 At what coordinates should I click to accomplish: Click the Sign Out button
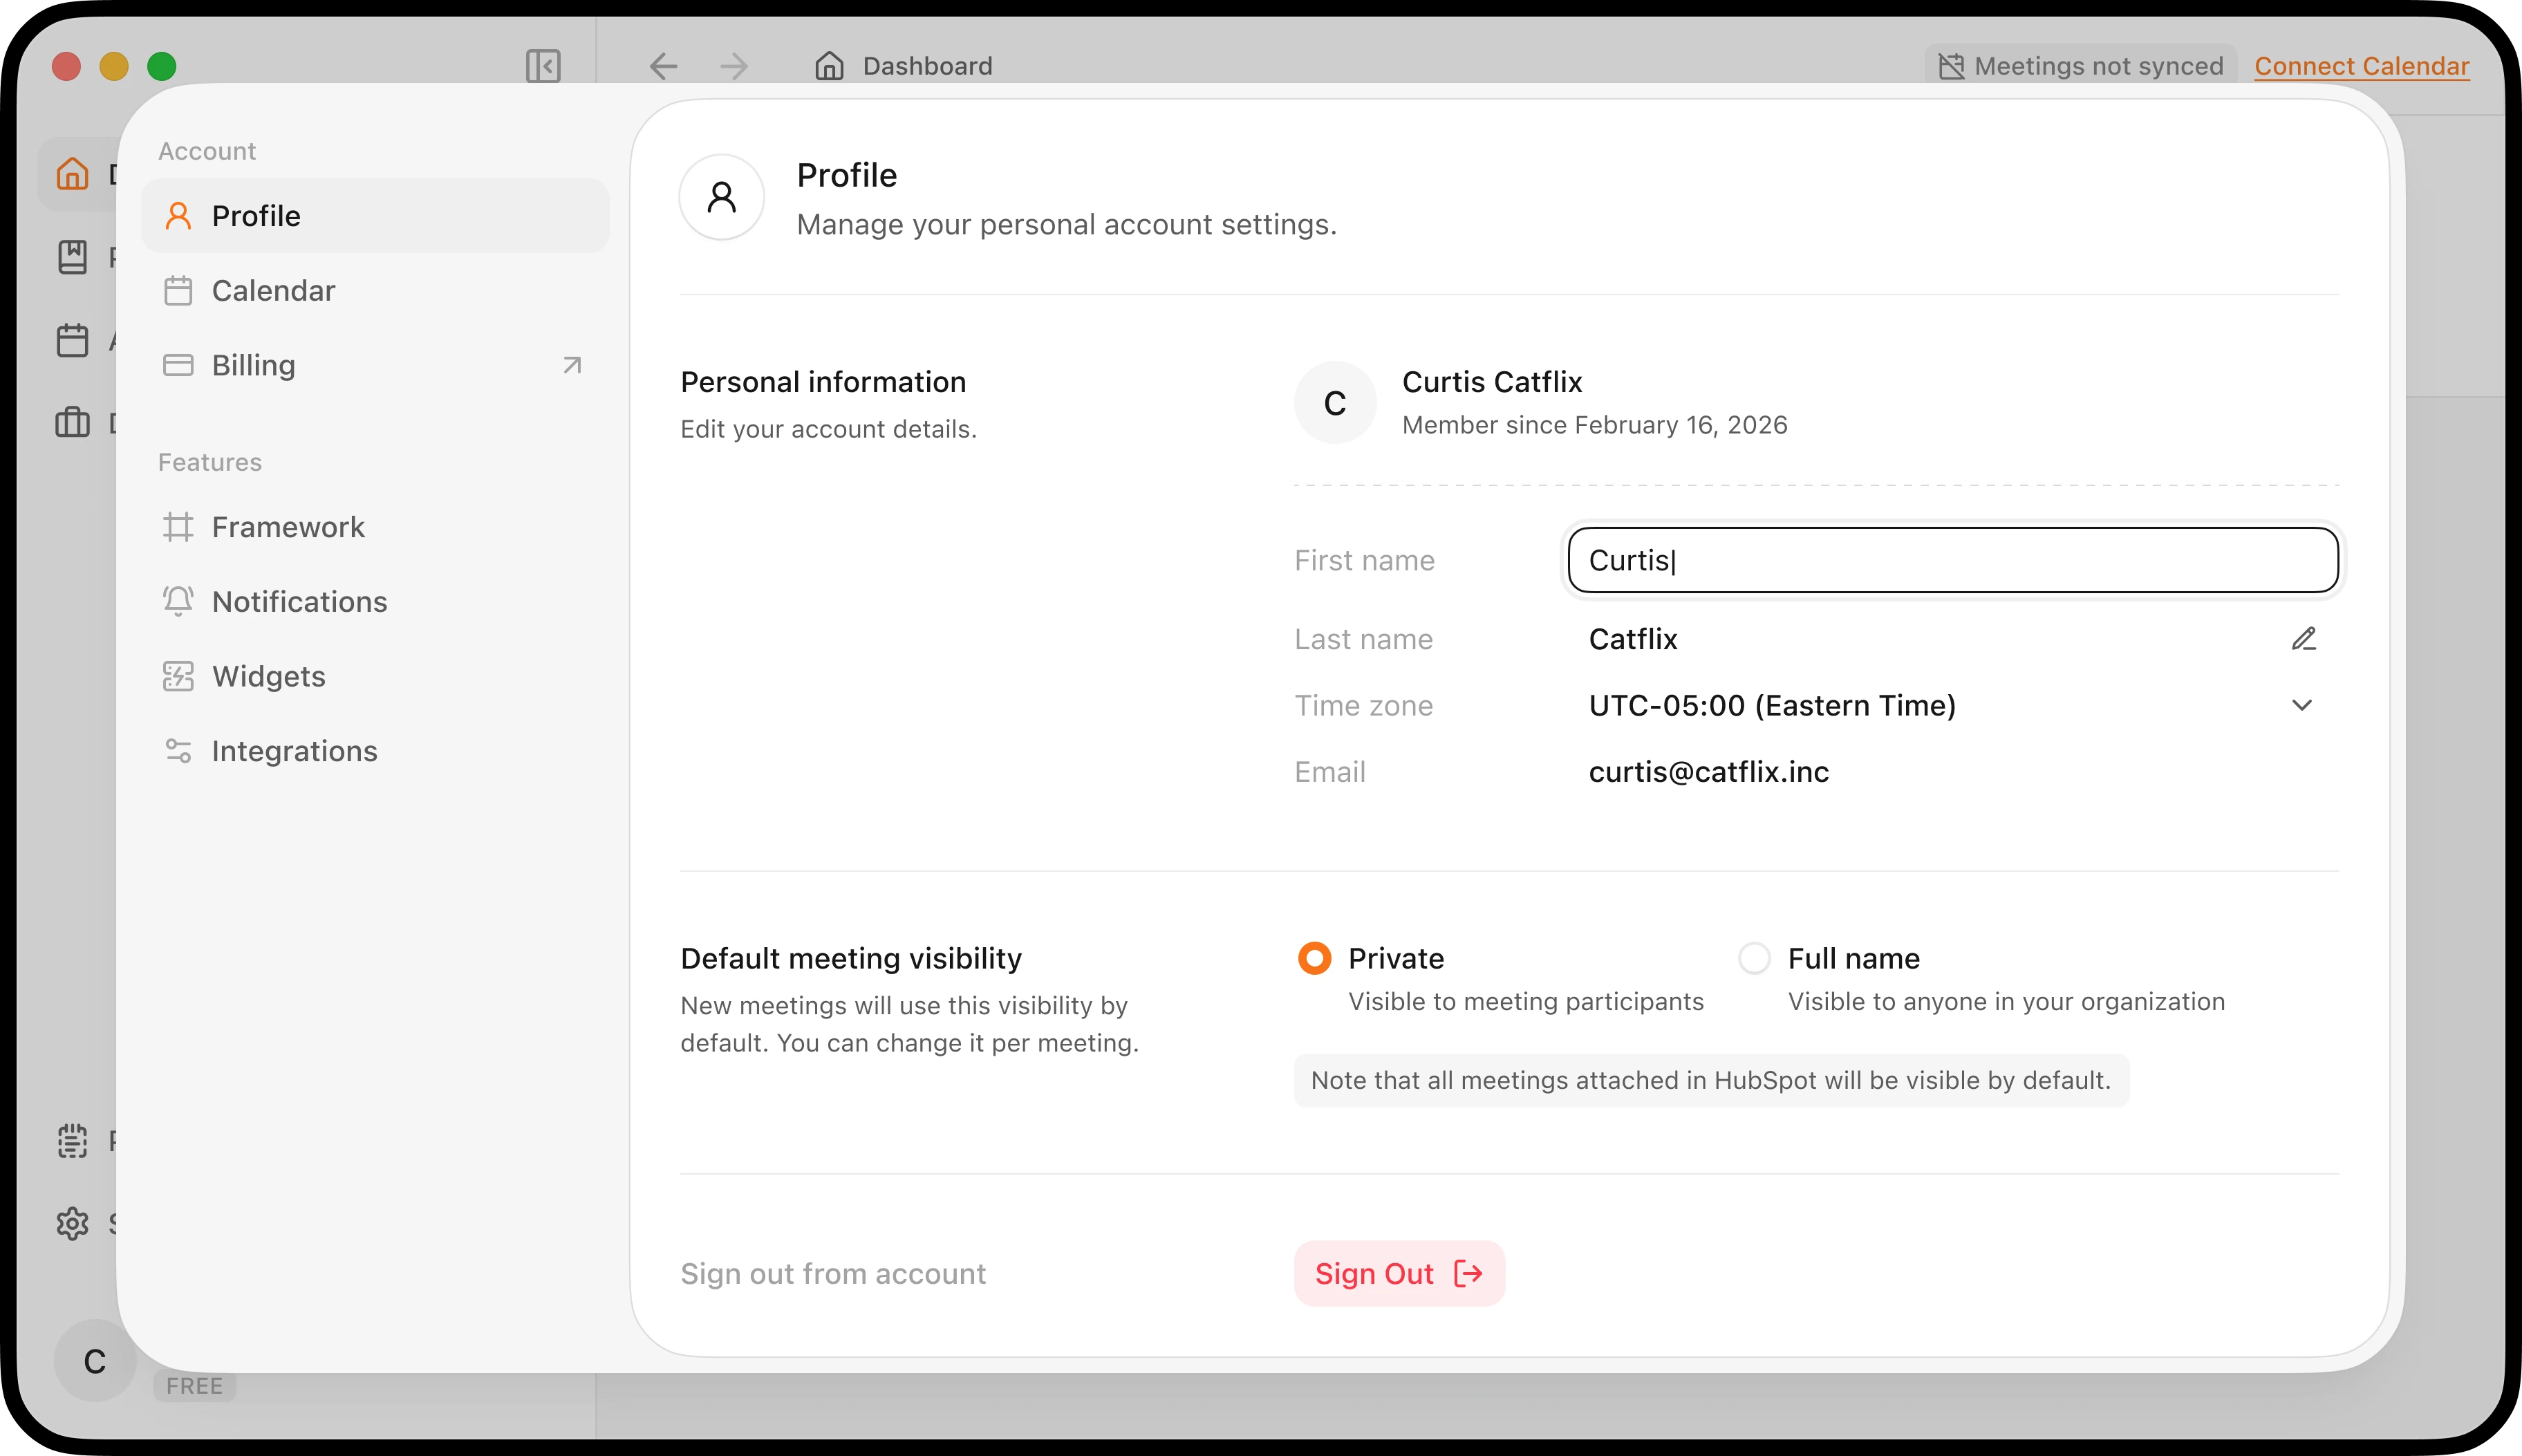[1399, 1274]
